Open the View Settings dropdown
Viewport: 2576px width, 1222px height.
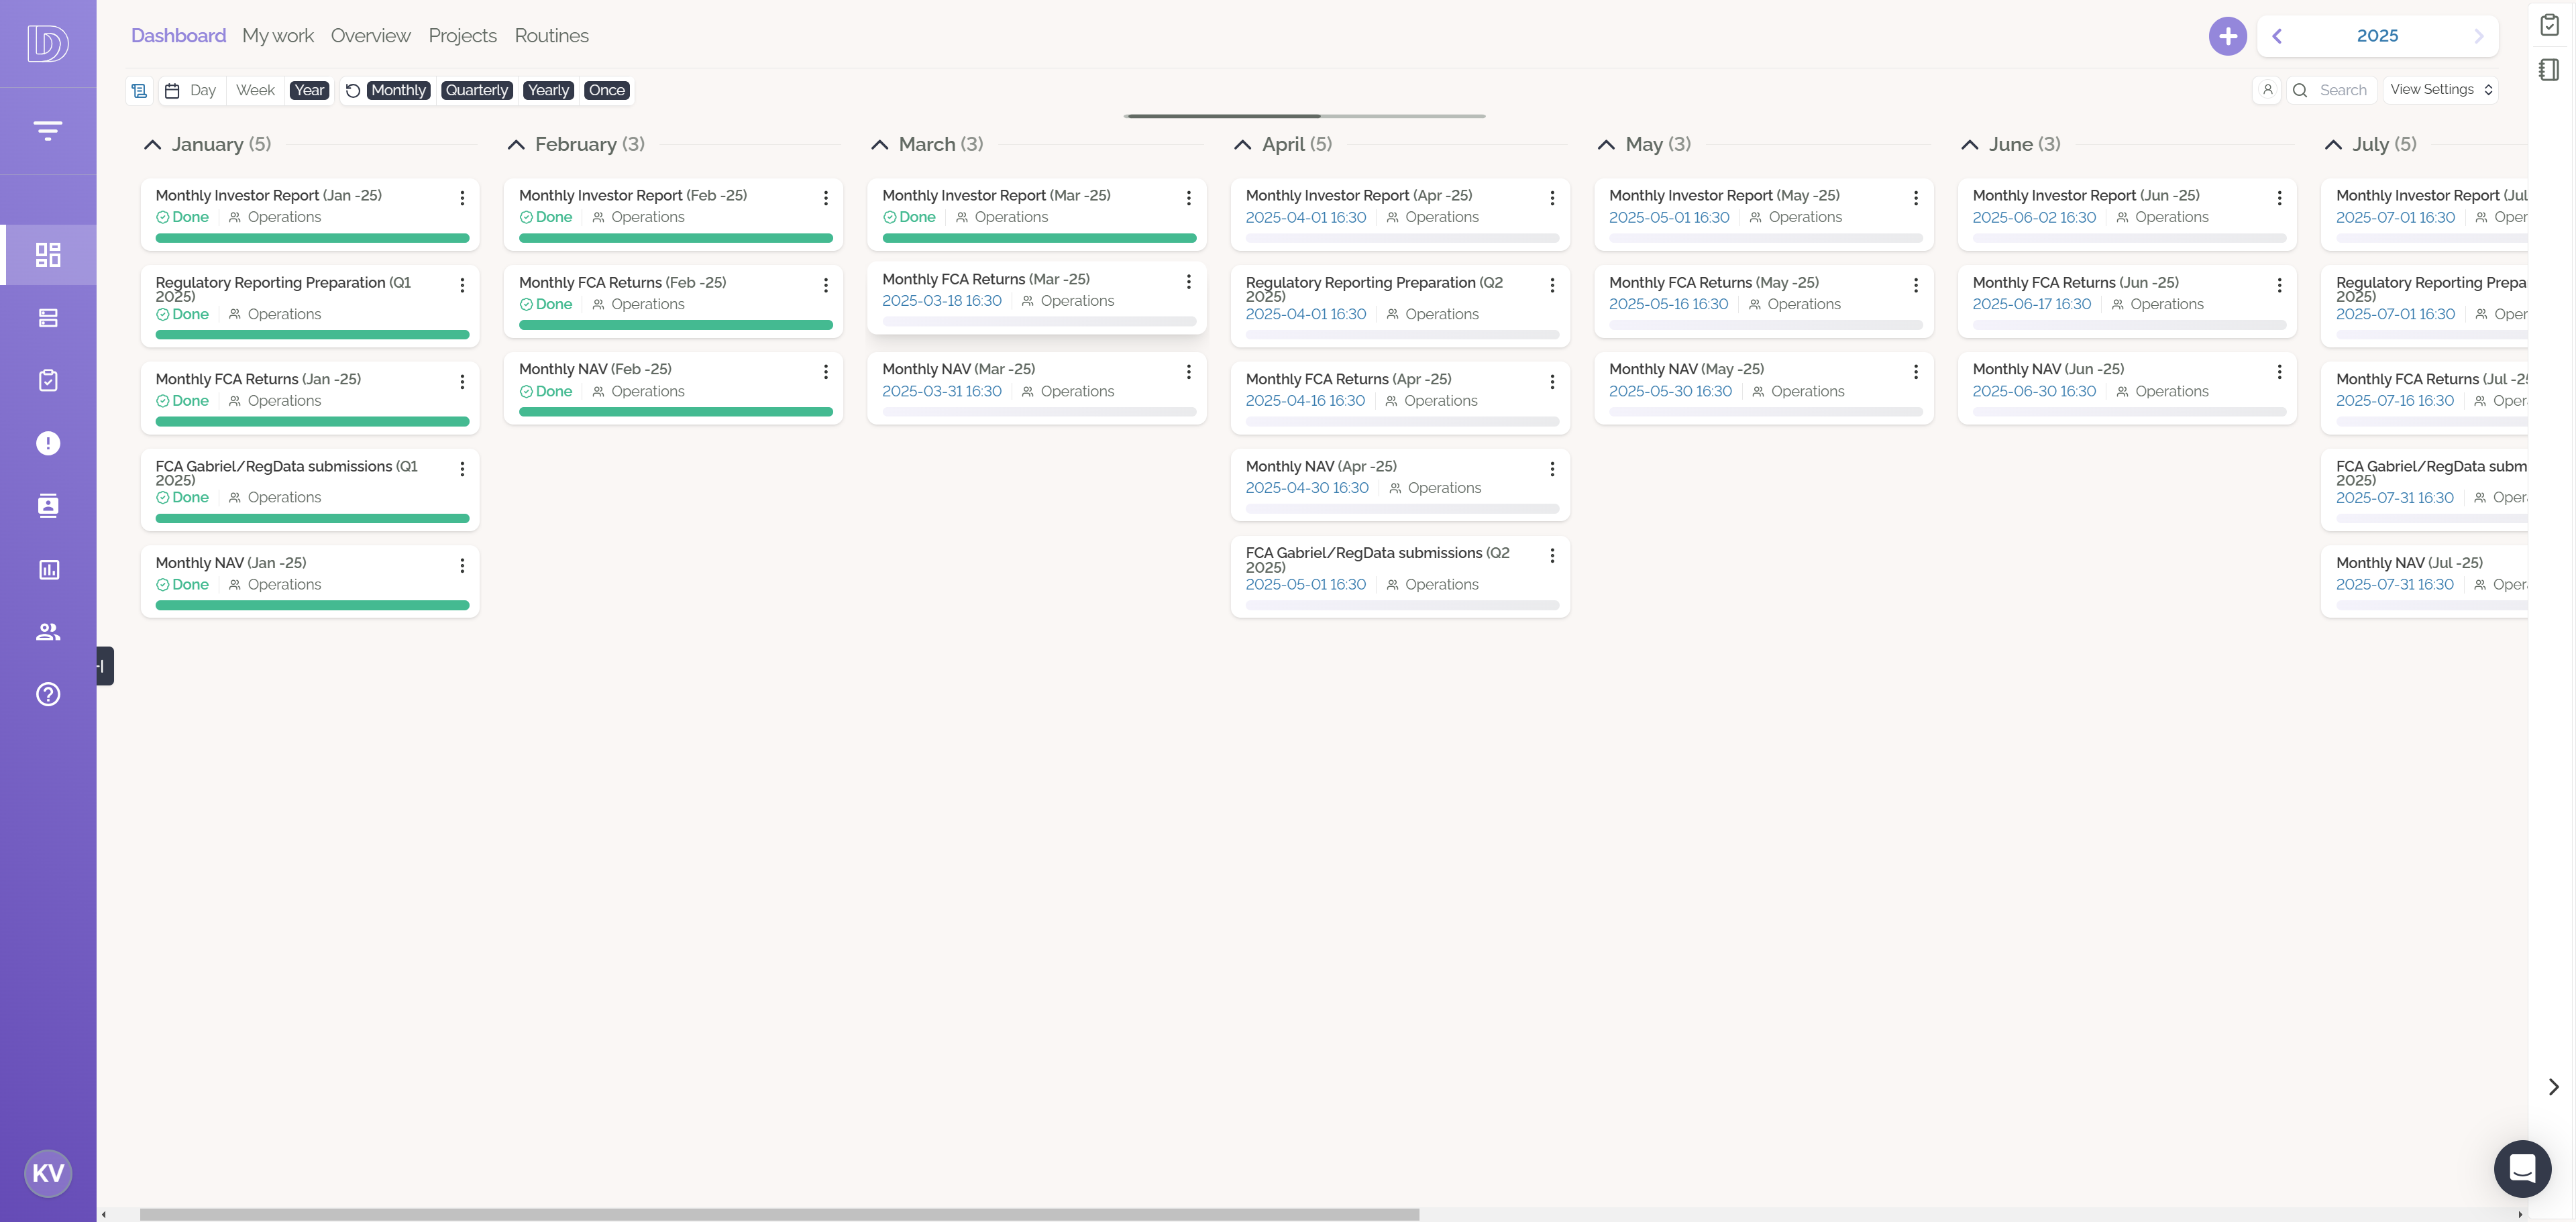(x=2440, y=90)
